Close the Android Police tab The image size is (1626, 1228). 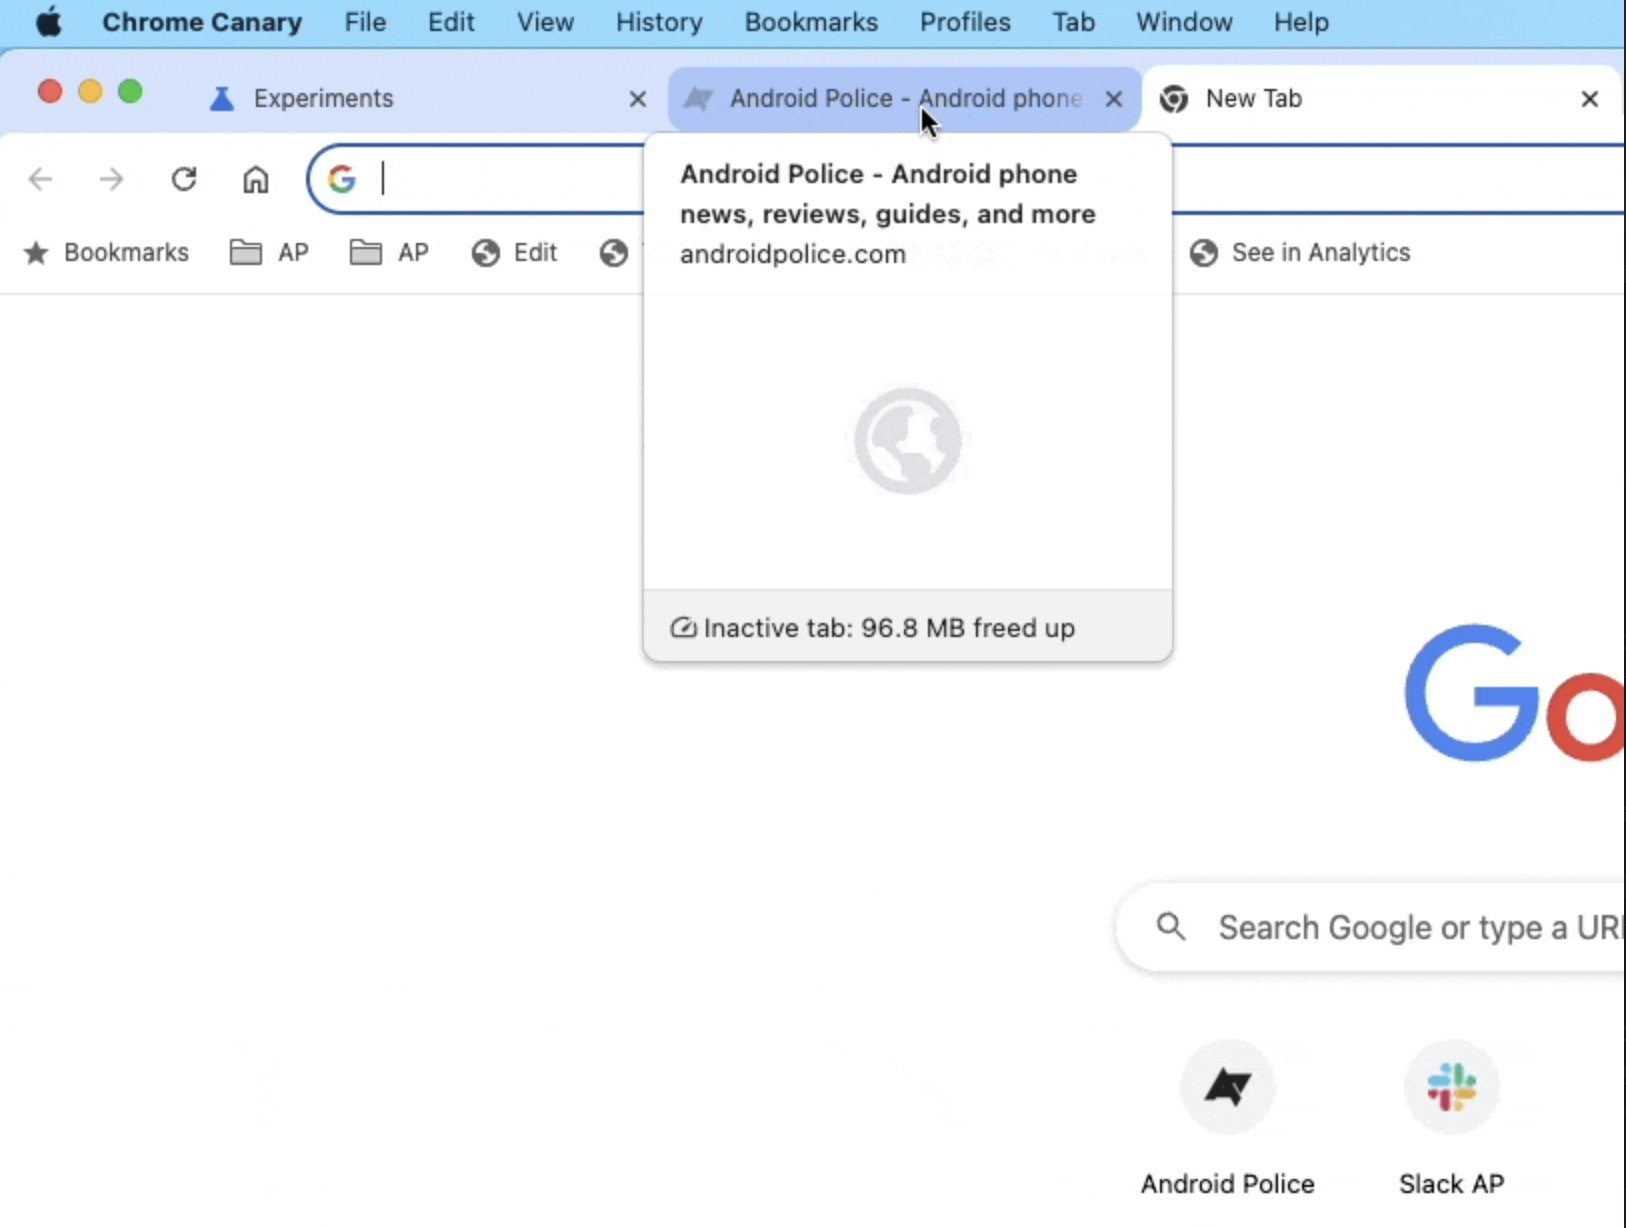pyautogui.click(x=1113, y=99)
